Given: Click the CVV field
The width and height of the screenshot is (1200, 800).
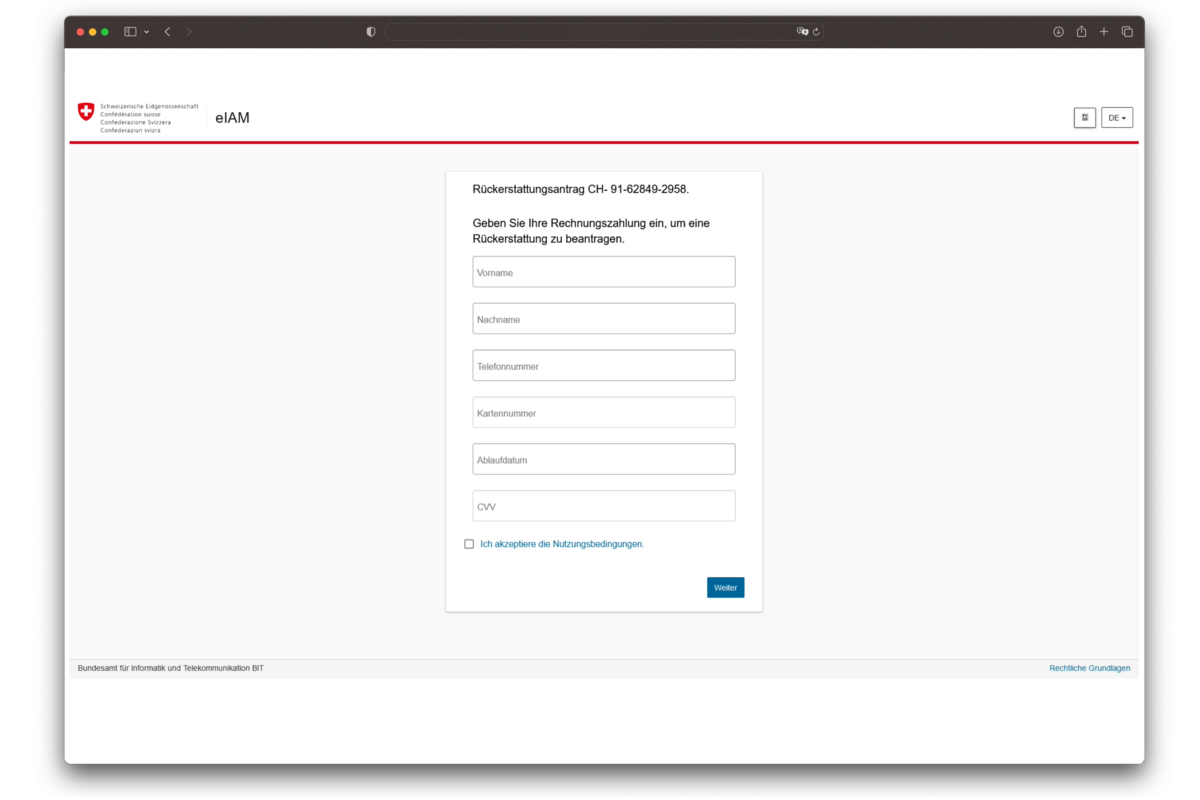Looking at the screenshot, I should pos(603,505).
